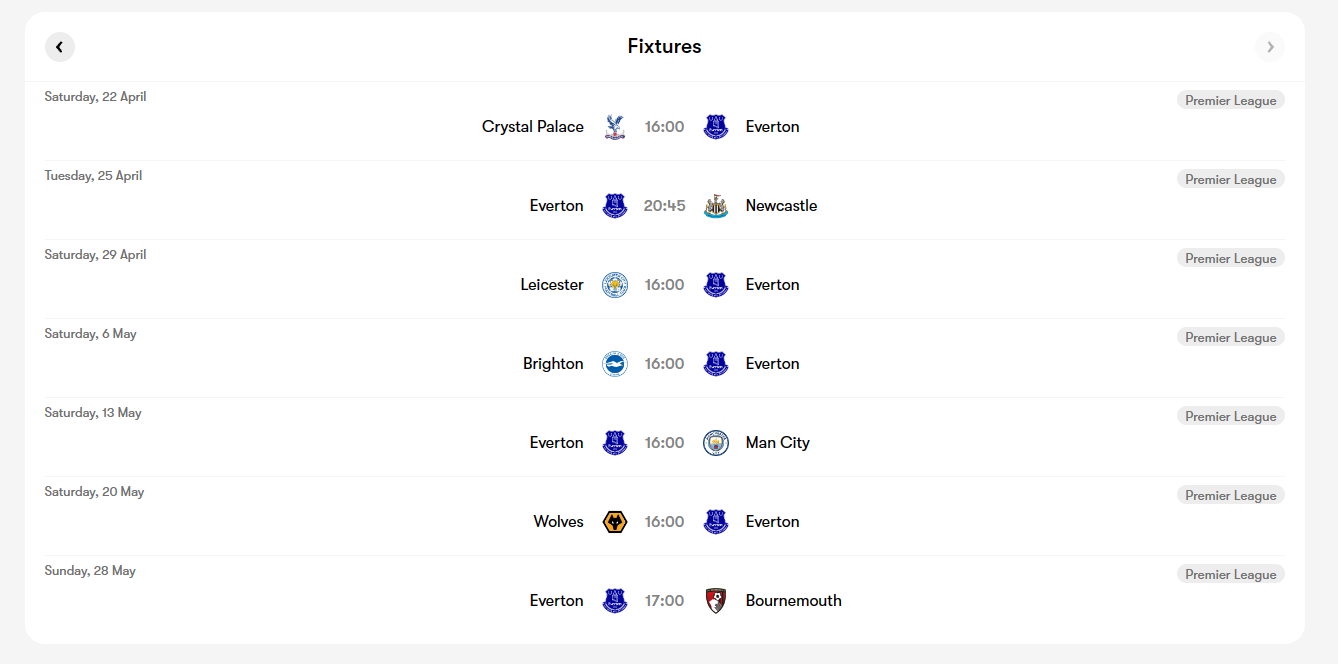Click the Newcastle club crest
1338x664 pixels.
click(x=715, y=206)
